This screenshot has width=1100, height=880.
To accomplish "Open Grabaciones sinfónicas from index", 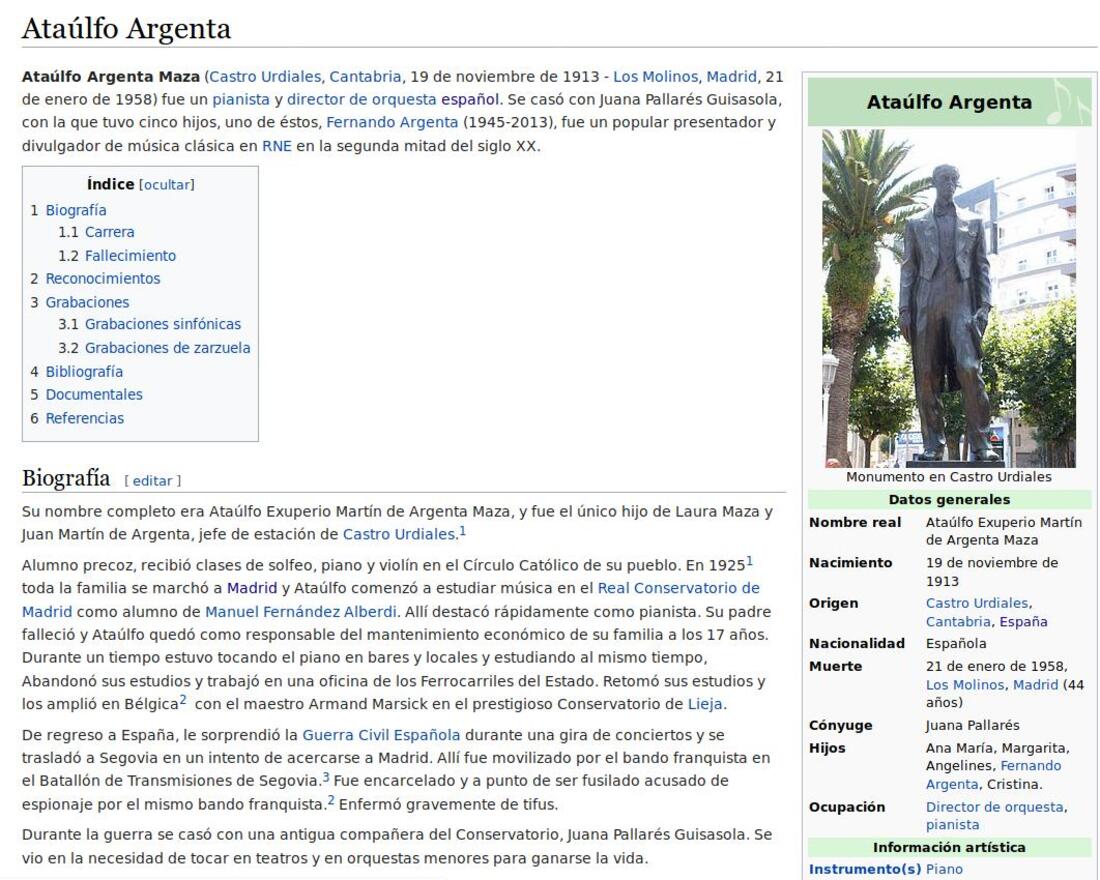I will [162, 324].
